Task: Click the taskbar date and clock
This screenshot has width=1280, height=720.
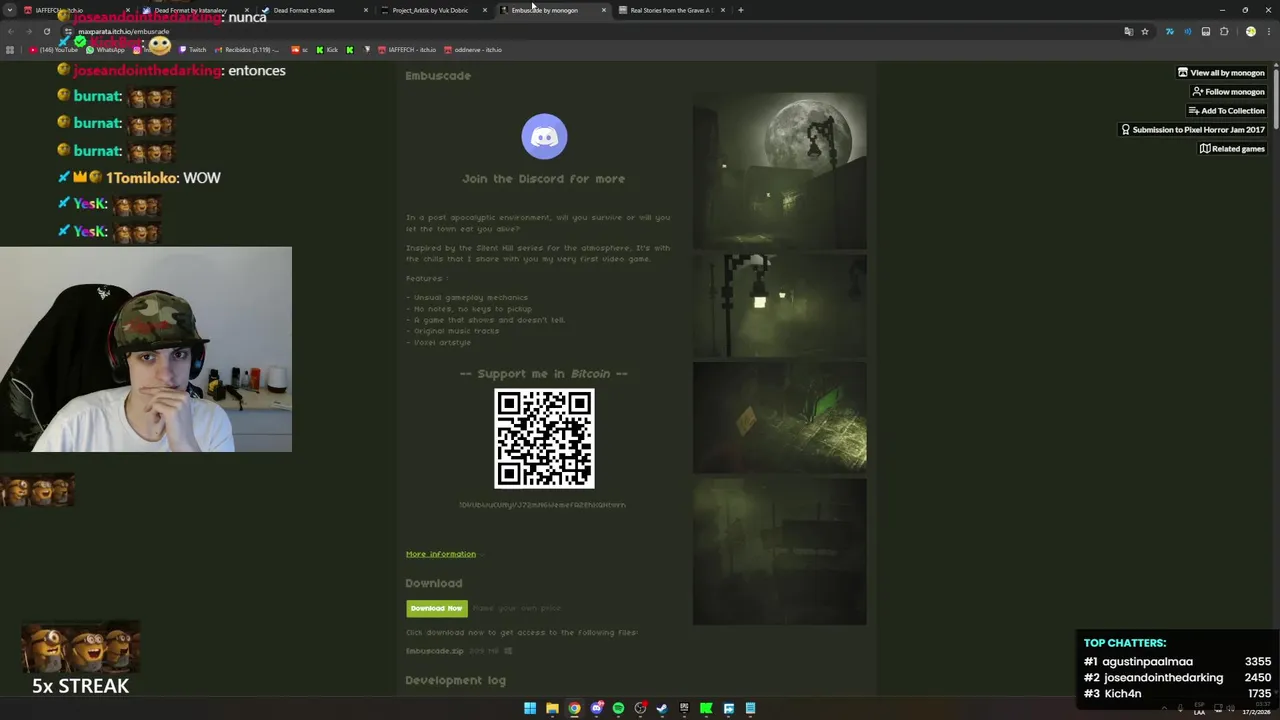Action: tap(1258, 708)
